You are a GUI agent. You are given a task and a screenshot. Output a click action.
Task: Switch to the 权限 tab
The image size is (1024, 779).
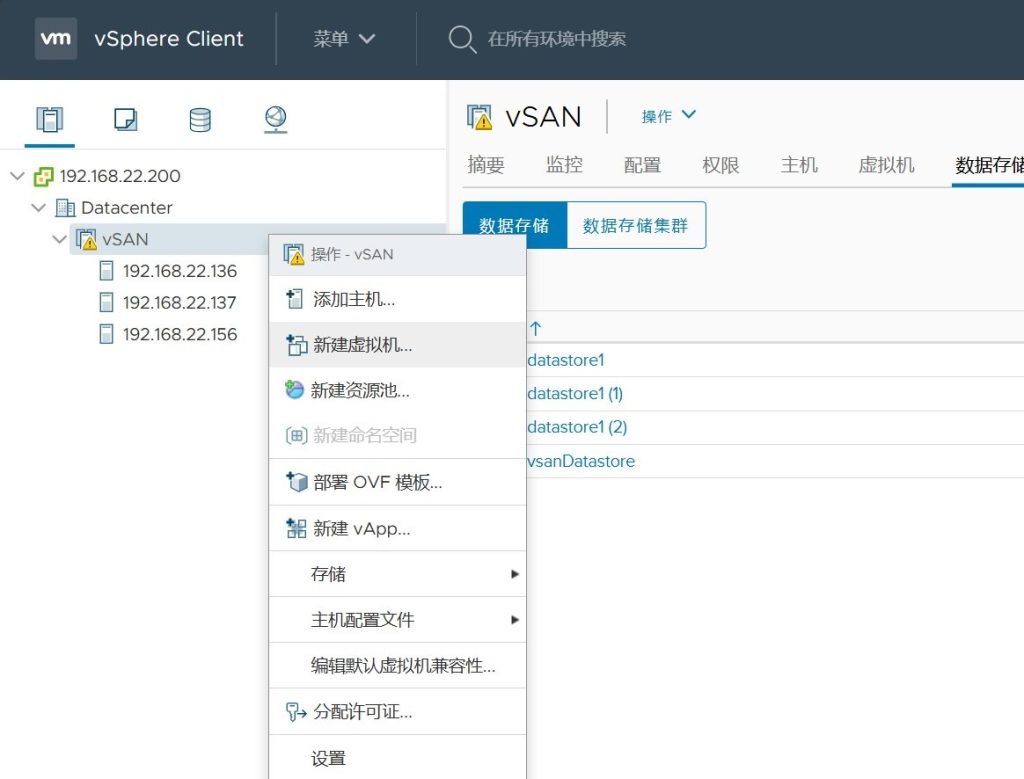(721, 165)
